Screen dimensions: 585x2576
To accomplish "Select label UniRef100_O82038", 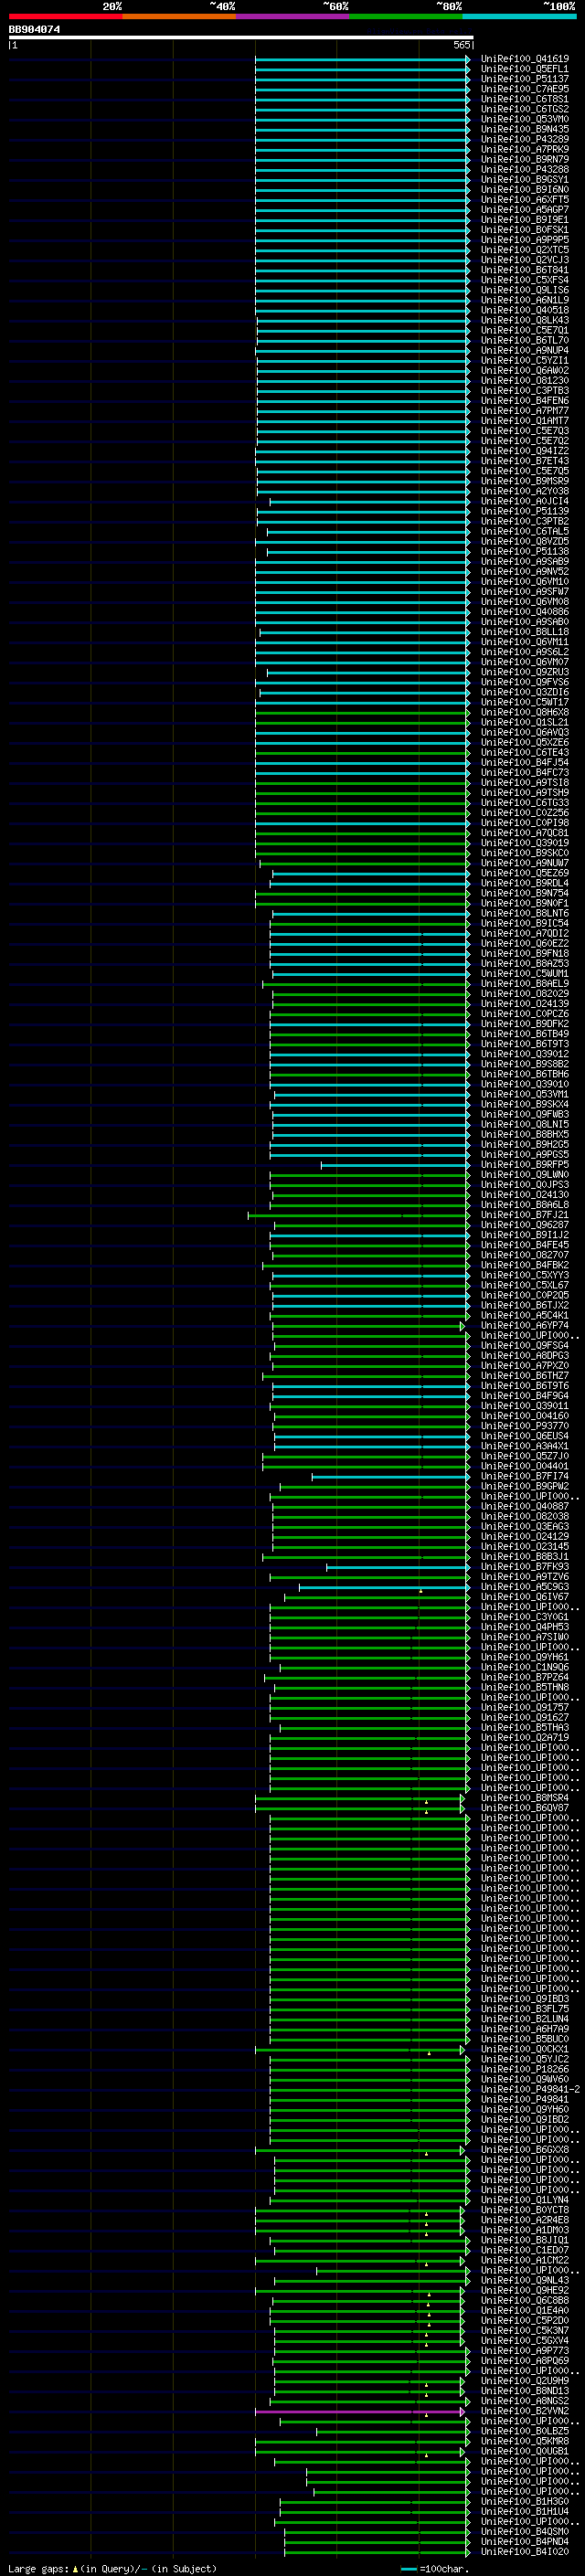I will point(524,1516).
